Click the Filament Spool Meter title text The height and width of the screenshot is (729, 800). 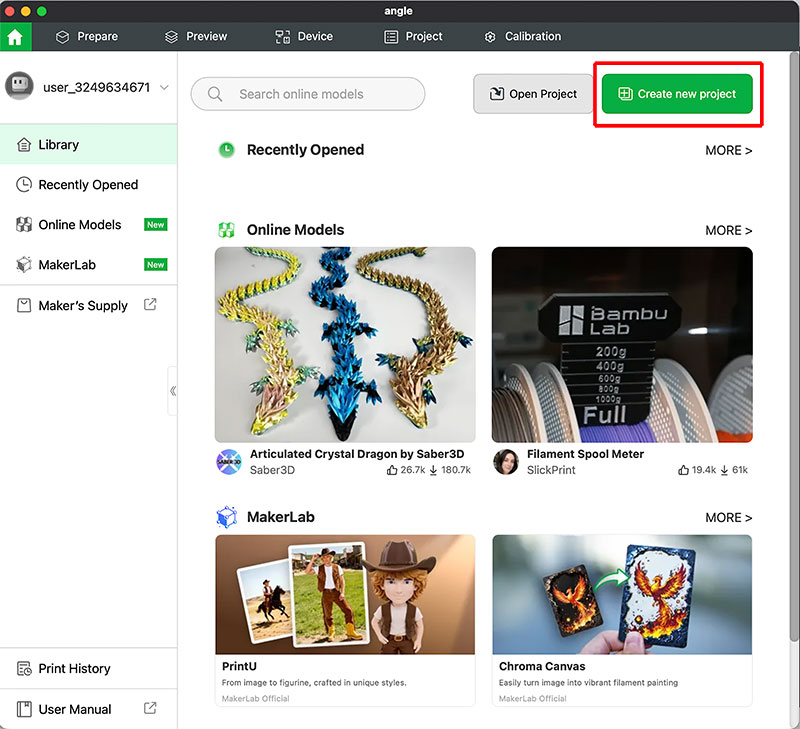point(585,454)
